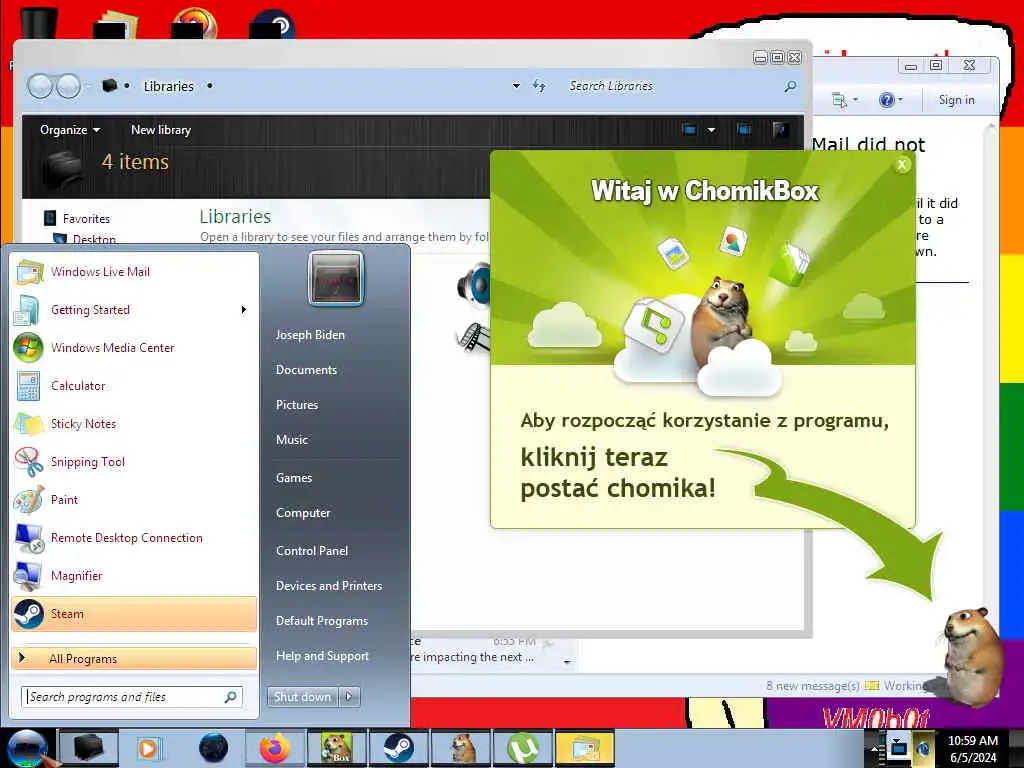Click the Explorer help icon in toolbar
Image resolution: width=1024 pixels, height=768 pixels.
point(781,129)
